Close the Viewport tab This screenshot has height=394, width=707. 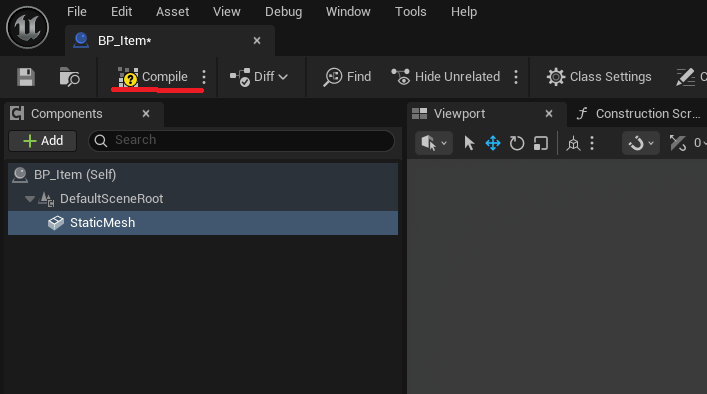click(x=549, y=114)
